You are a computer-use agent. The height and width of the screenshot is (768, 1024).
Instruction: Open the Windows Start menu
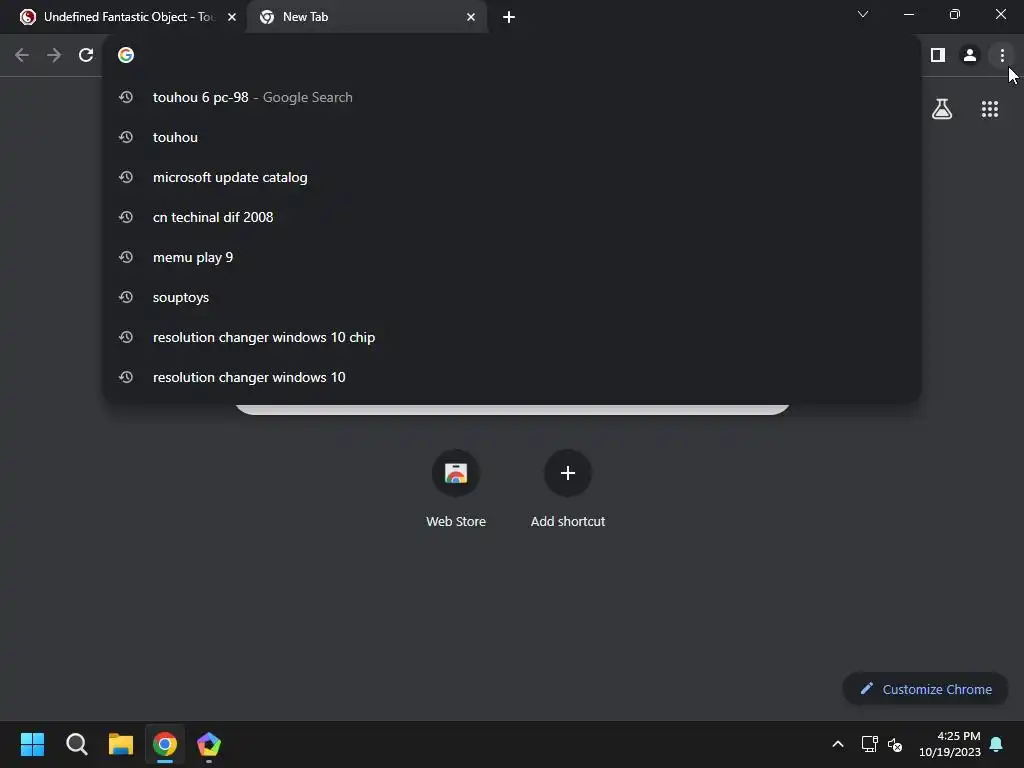(x=32, y=744)
